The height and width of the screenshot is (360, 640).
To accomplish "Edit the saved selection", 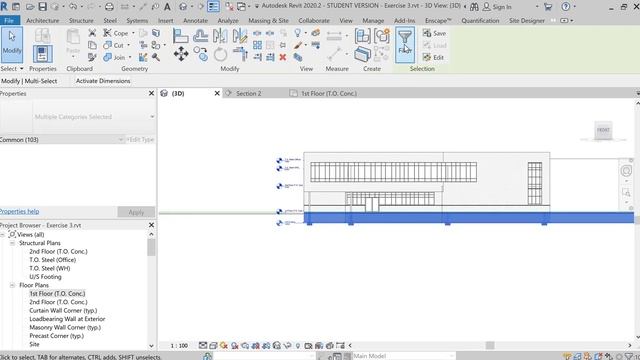I will coord(433,58).
